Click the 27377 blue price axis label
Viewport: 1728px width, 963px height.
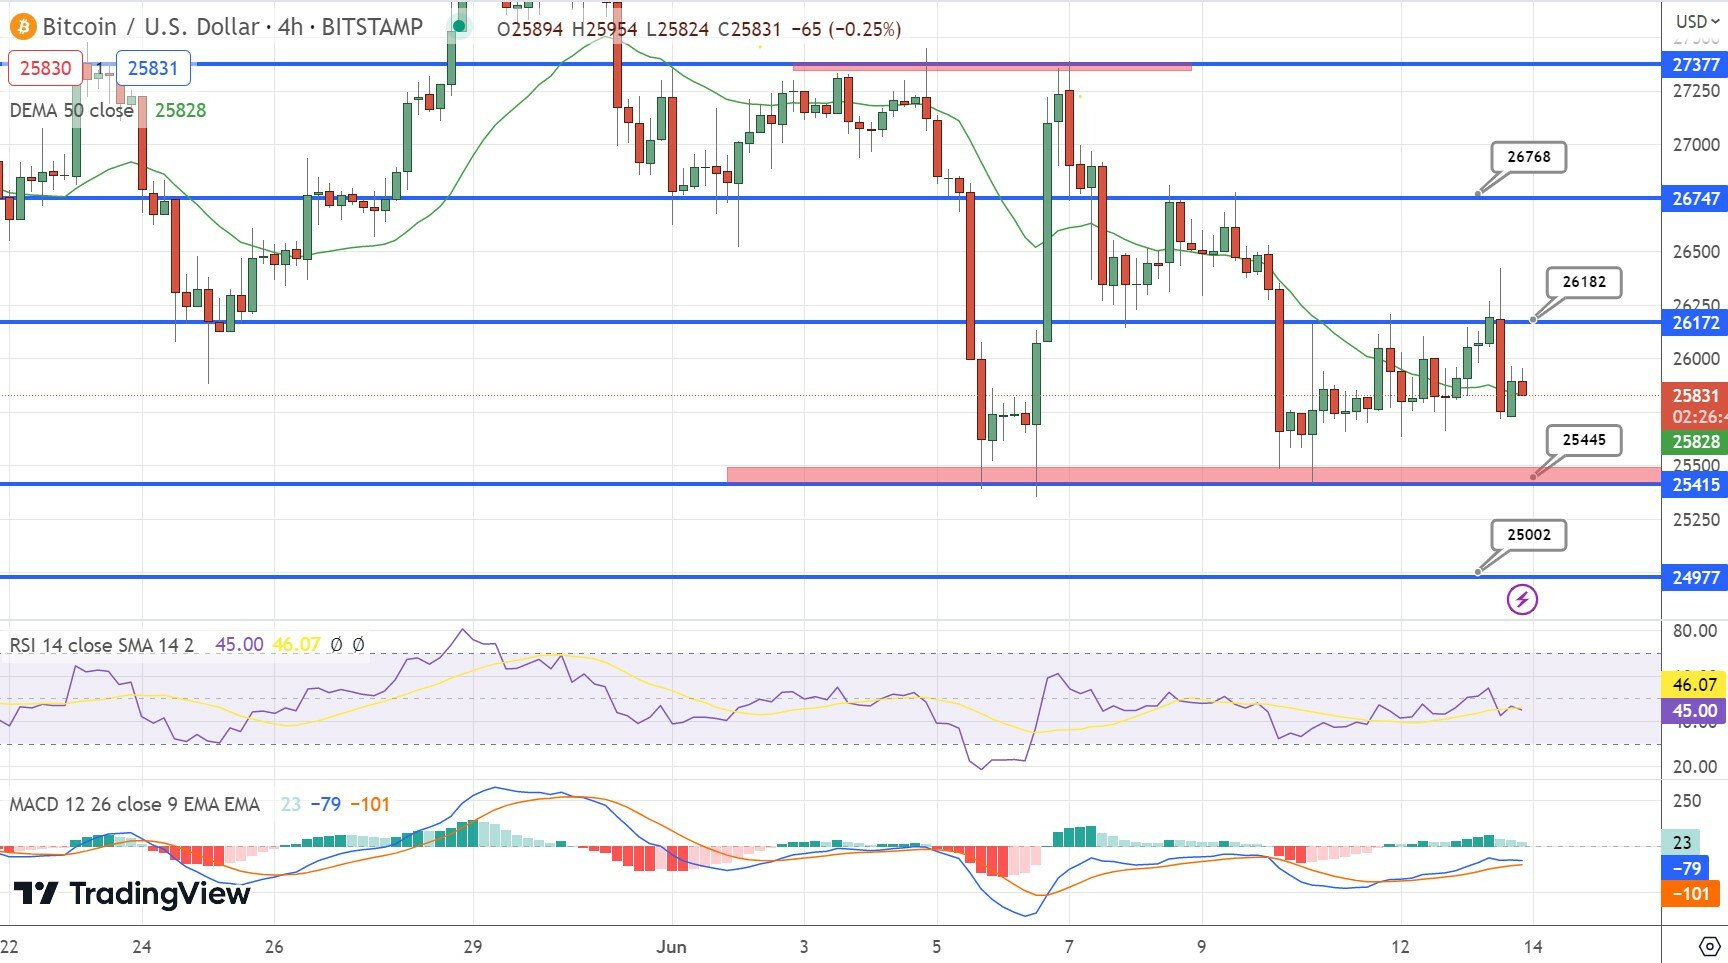1695,65
